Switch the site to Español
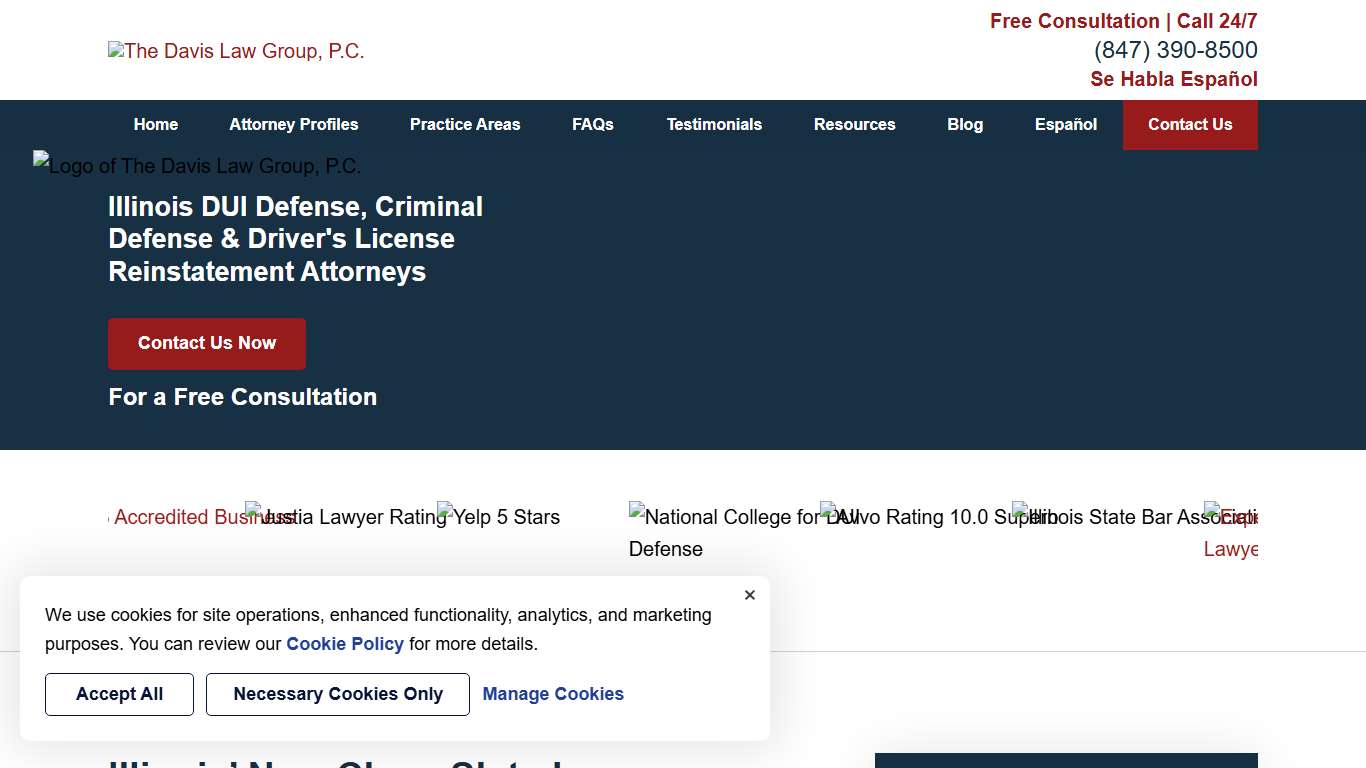Viewport: 1366px width, 768px height. pos(1065,124)
